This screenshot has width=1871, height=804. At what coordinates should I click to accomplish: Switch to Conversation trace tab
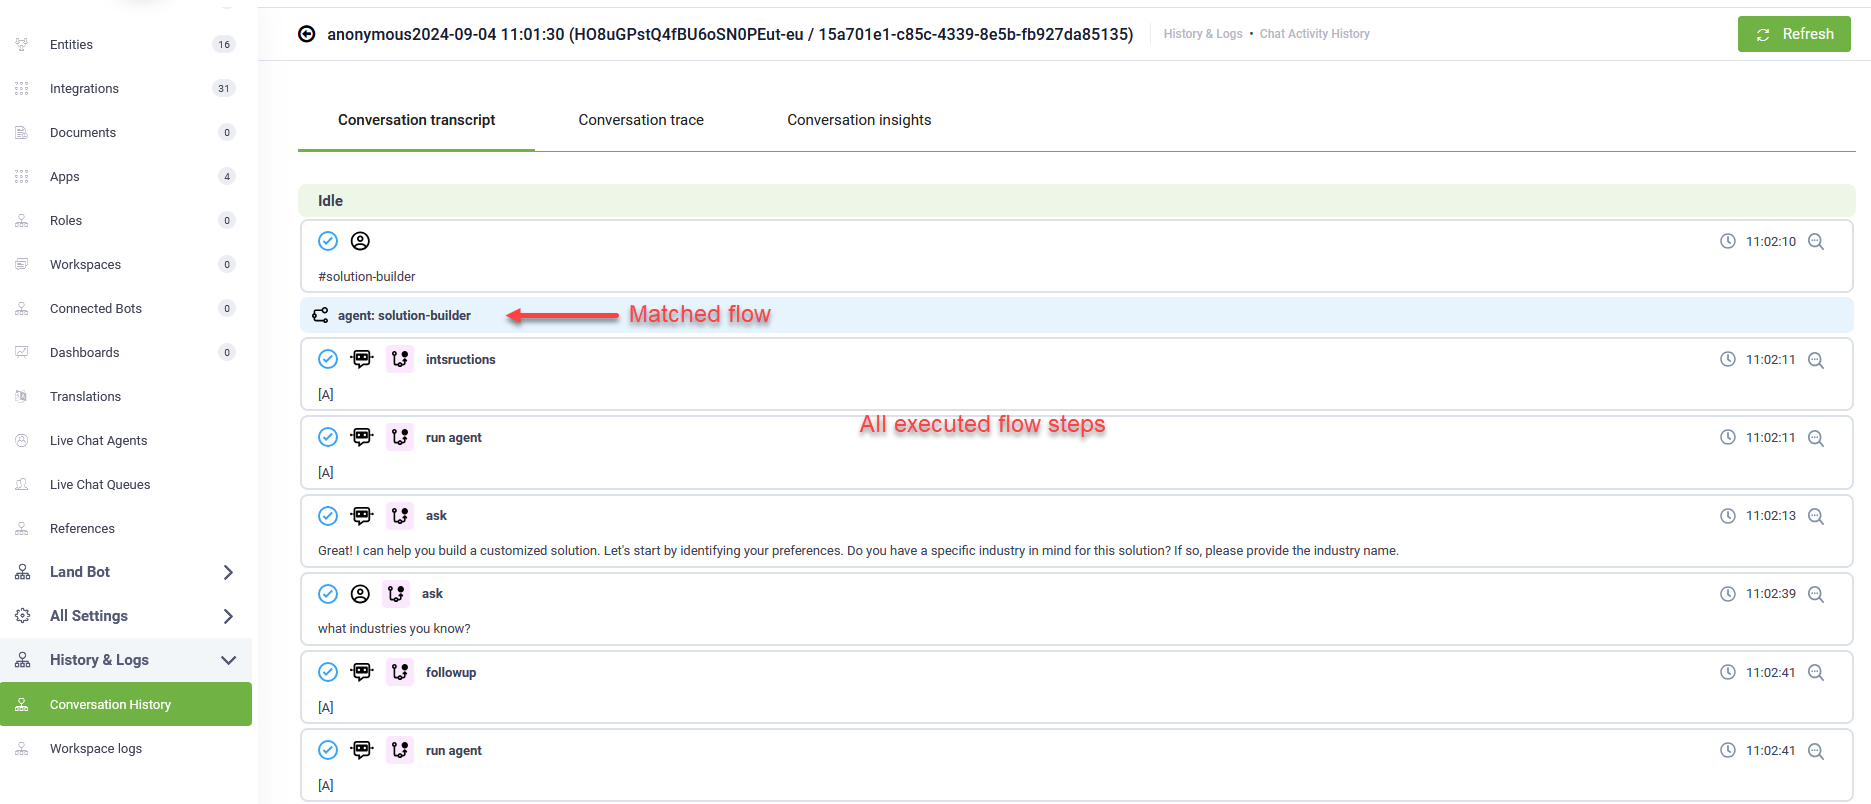click(x=641, y=120)
